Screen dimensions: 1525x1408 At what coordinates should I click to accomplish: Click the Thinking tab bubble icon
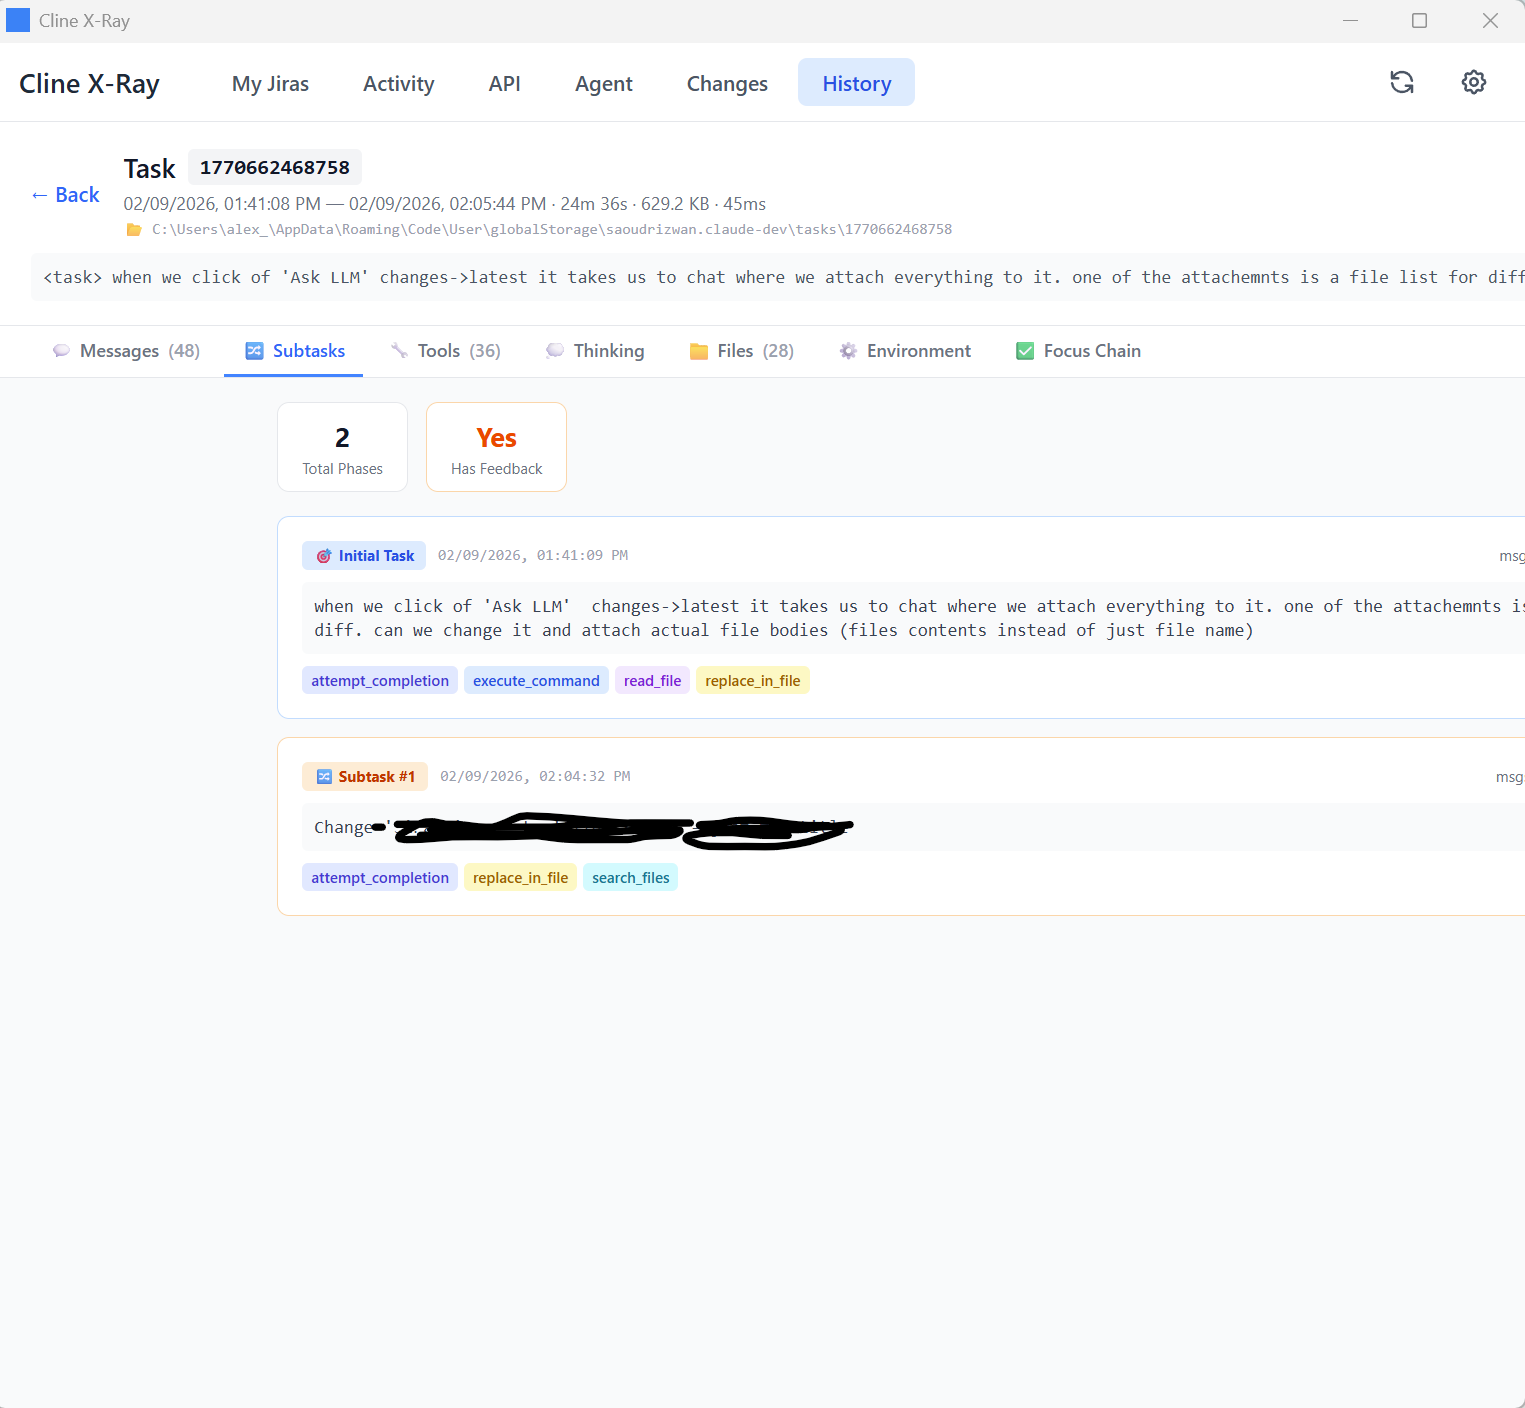click(x=555, y=351)
